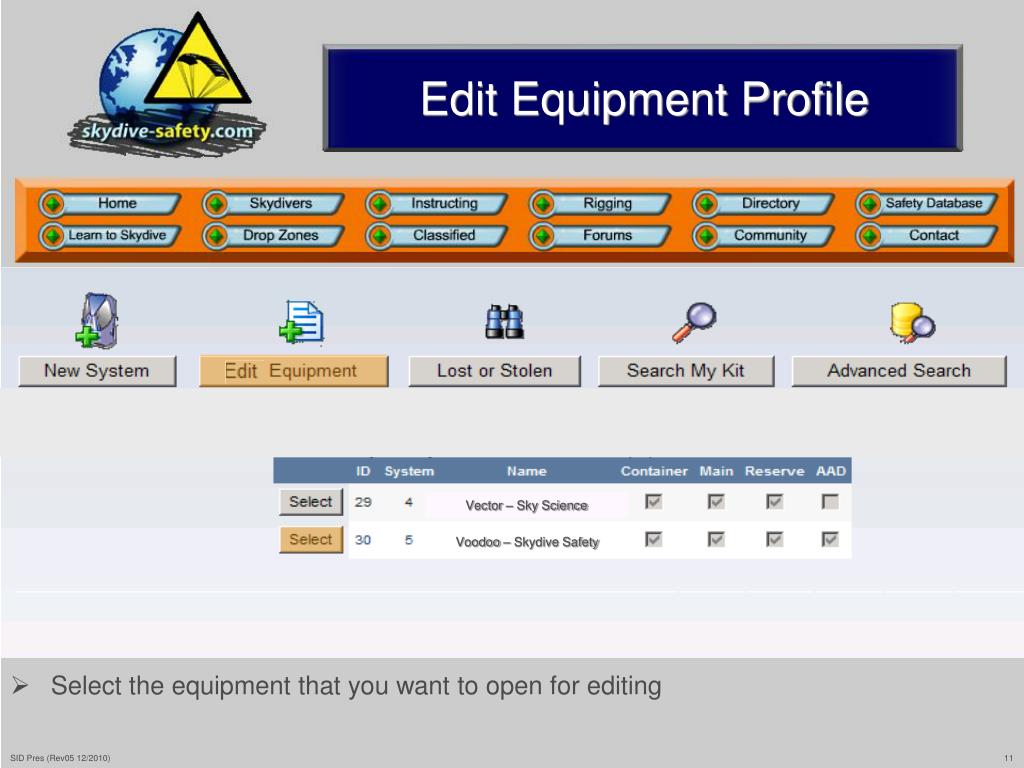This screenshot has width=1024, height=768.
Task: Click the Edit Equipment document icon
Action: [x=301, y=322]
